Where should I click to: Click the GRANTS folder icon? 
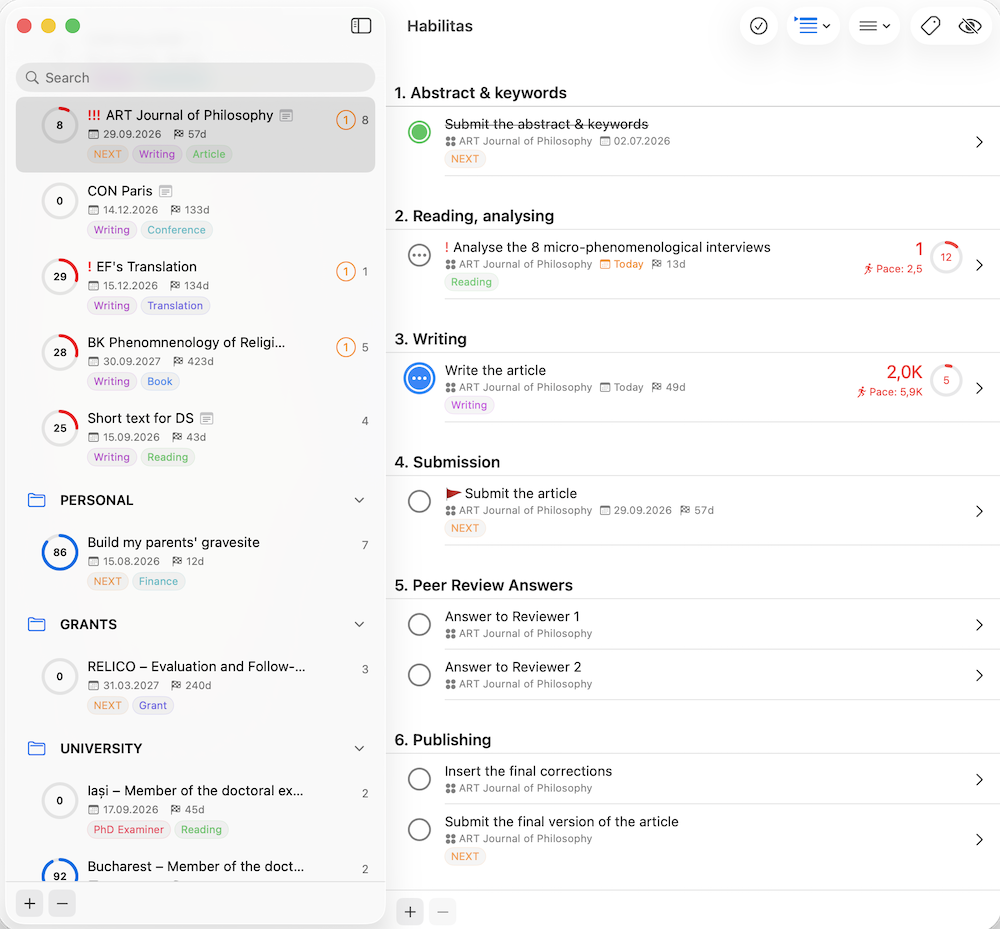coord(37,624)
